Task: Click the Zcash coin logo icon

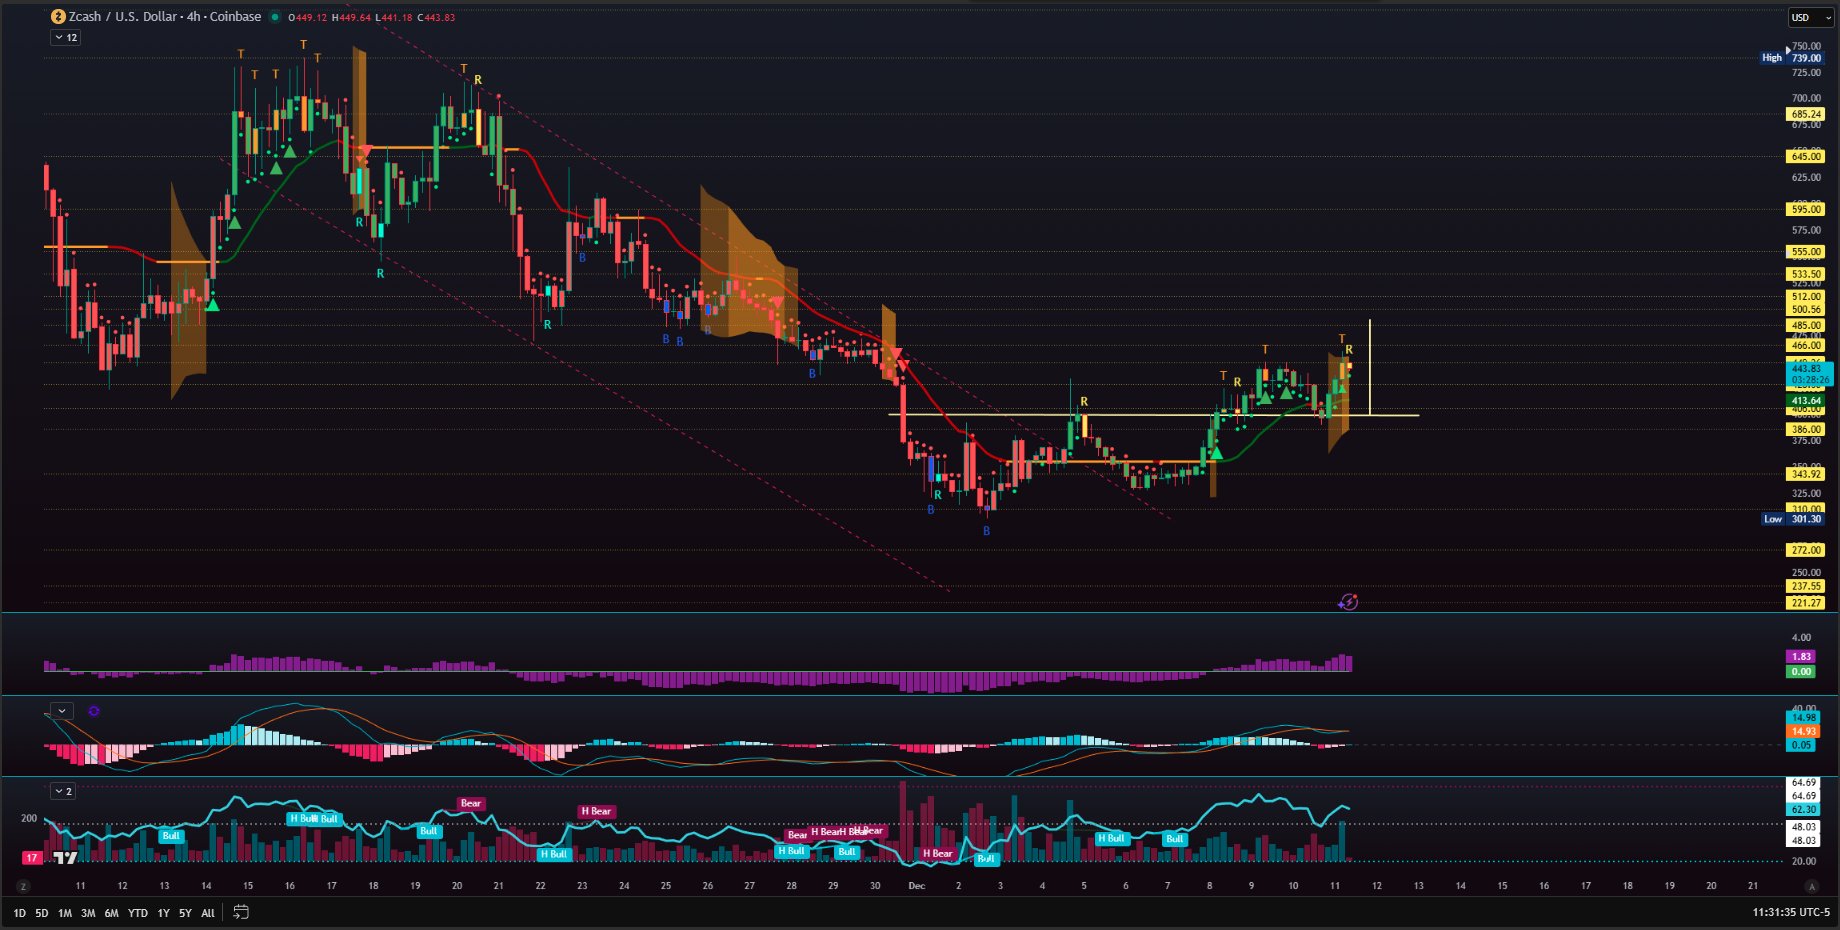Action: click(58, 17)
